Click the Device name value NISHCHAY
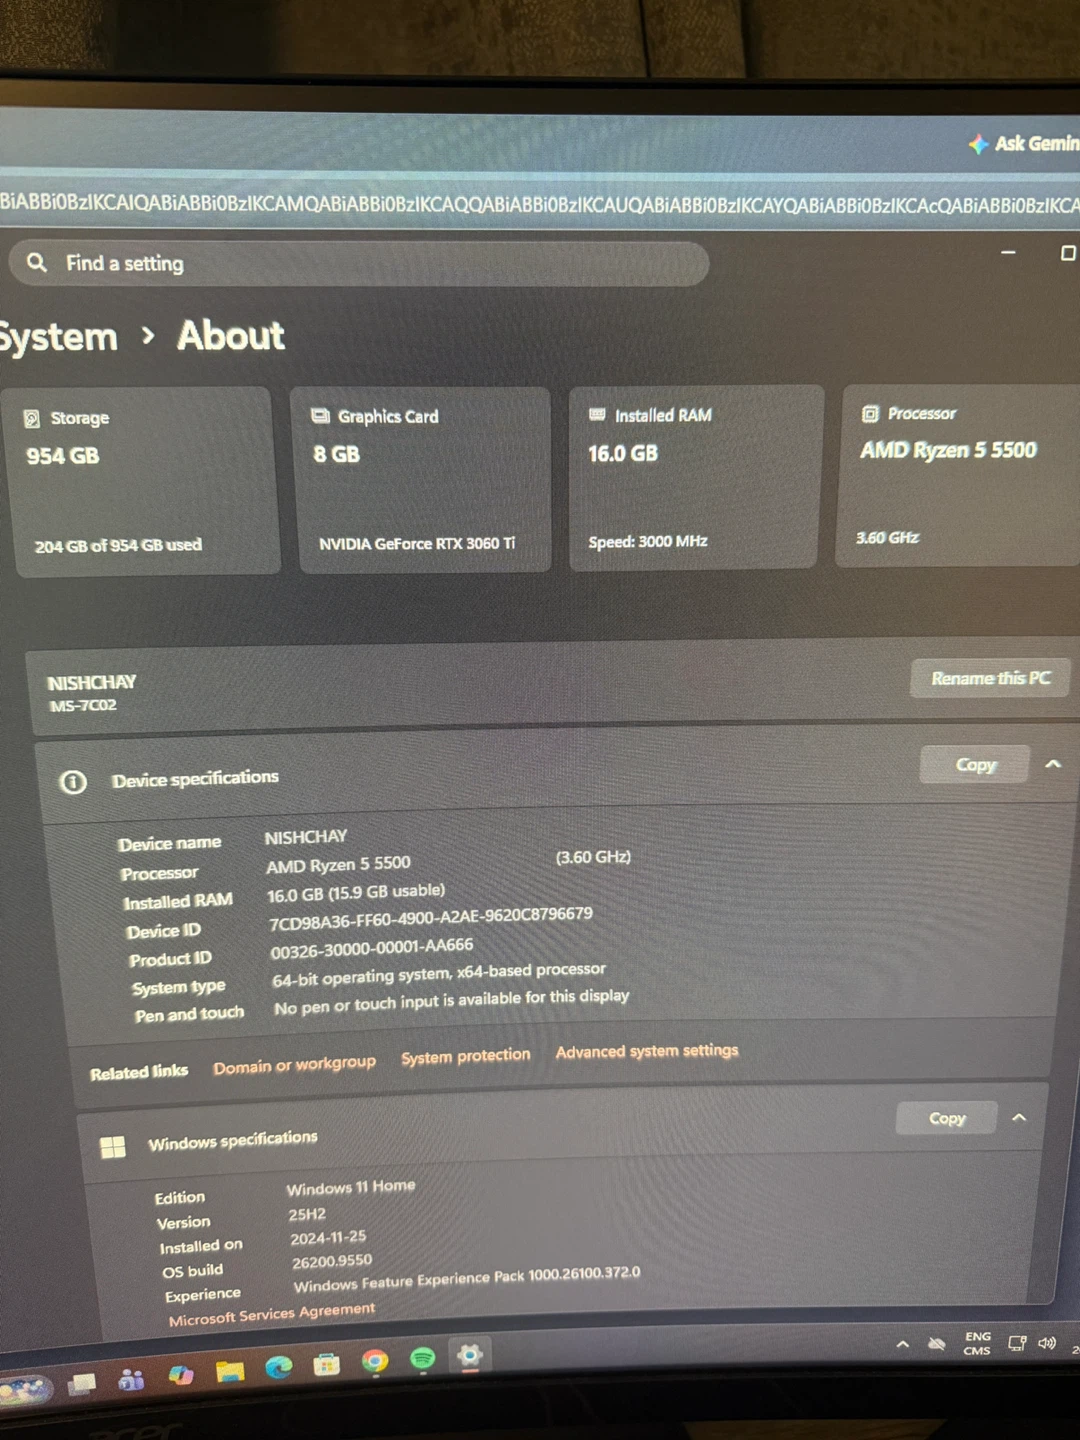 point(305,836)
